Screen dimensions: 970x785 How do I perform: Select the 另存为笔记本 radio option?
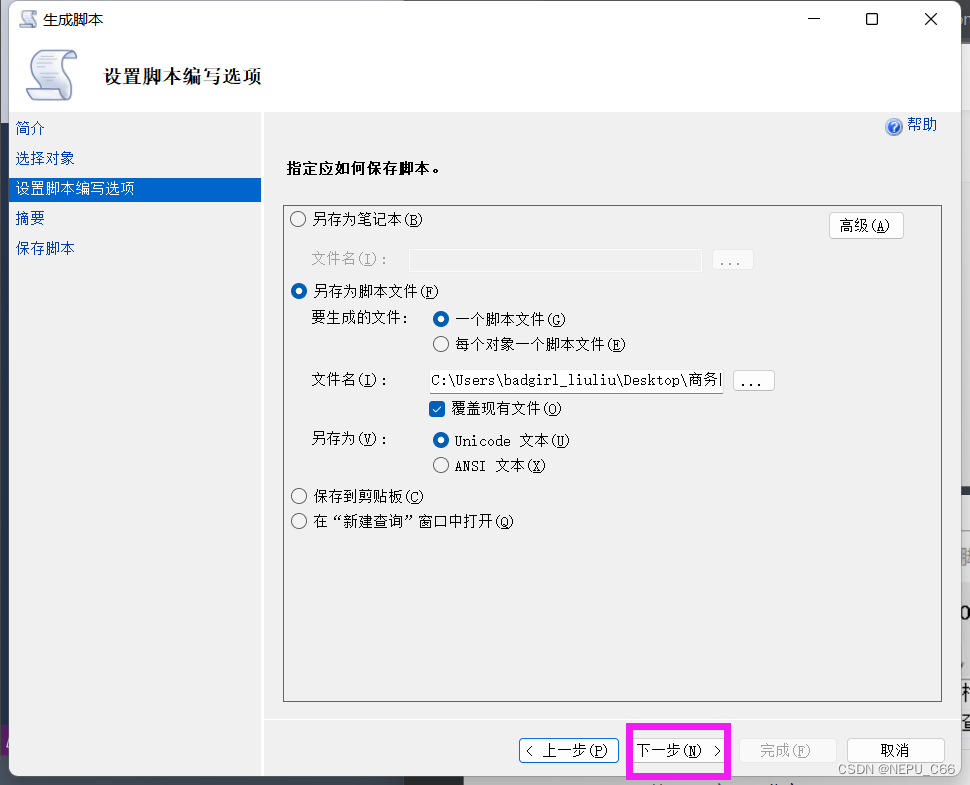(298, 219)
